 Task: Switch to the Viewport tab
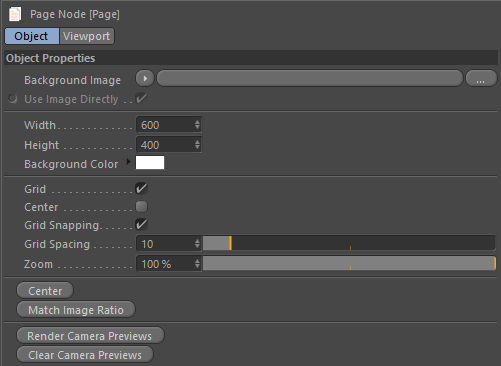coord(87,36)
